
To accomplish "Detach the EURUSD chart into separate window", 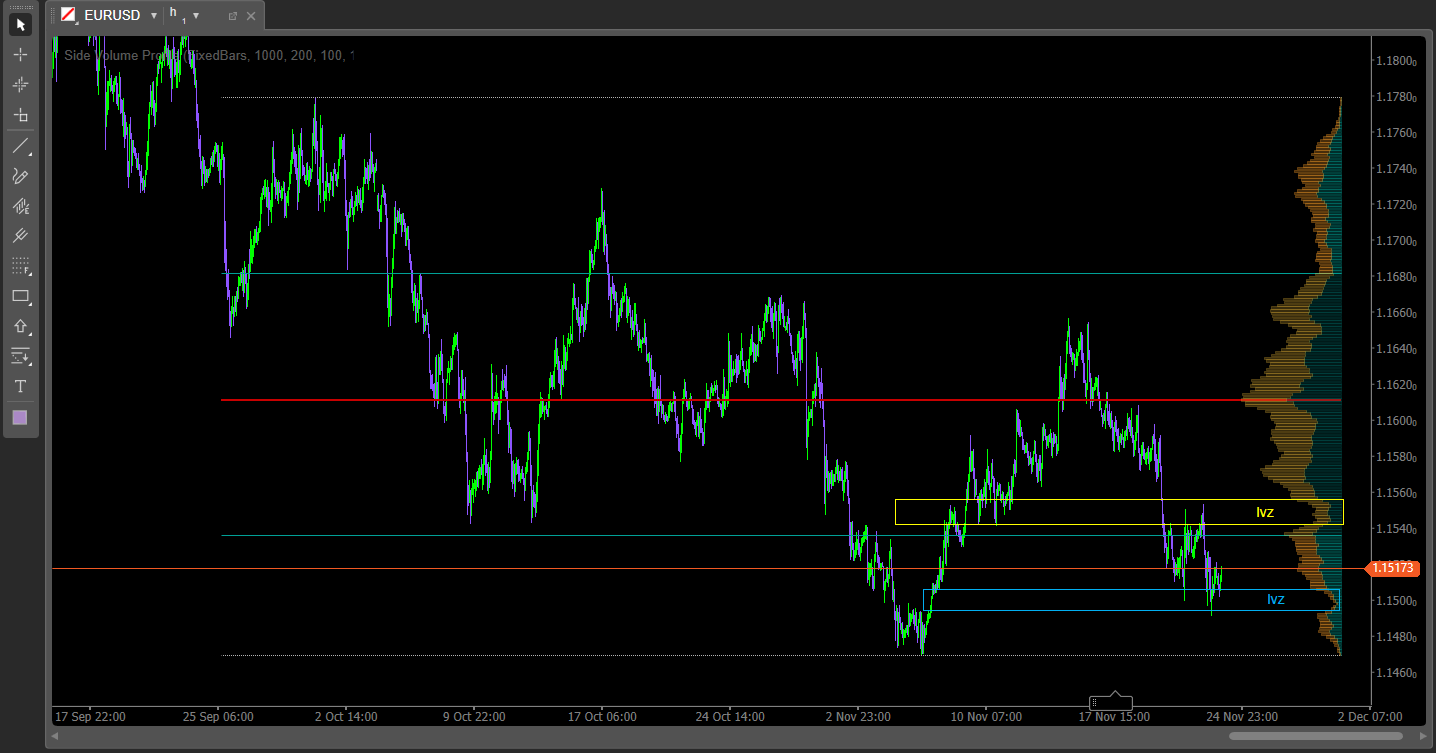I will (233, 16).
